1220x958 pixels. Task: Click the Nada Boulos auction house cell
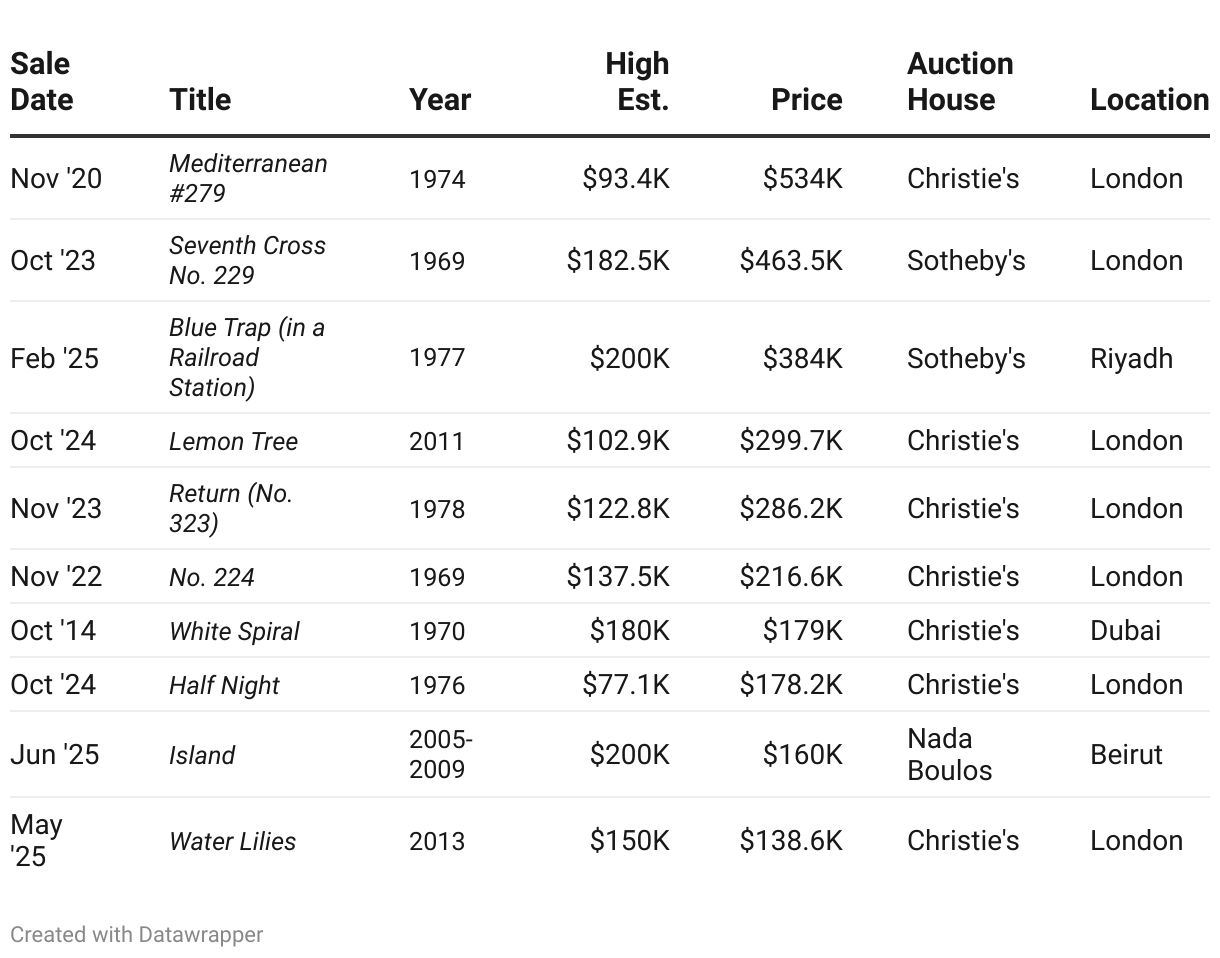(x=950, y=754)
